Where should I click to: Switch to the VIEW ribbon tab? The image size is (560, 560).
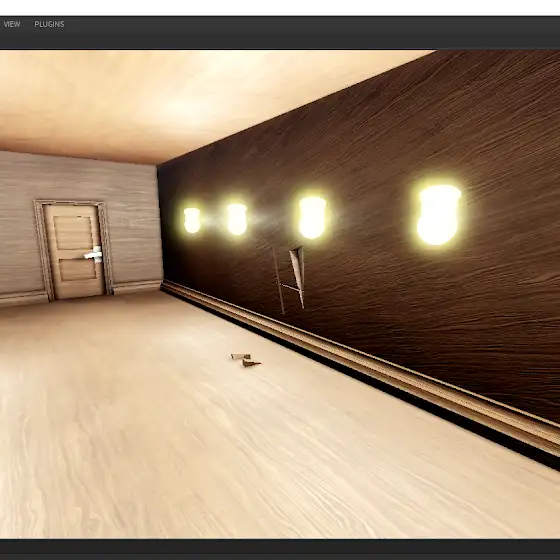coord(11,24)
